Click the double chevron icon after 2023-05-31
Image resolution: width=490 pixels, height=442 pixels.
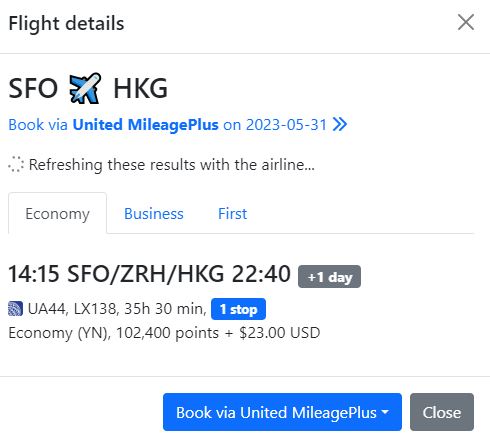point(340,125)
